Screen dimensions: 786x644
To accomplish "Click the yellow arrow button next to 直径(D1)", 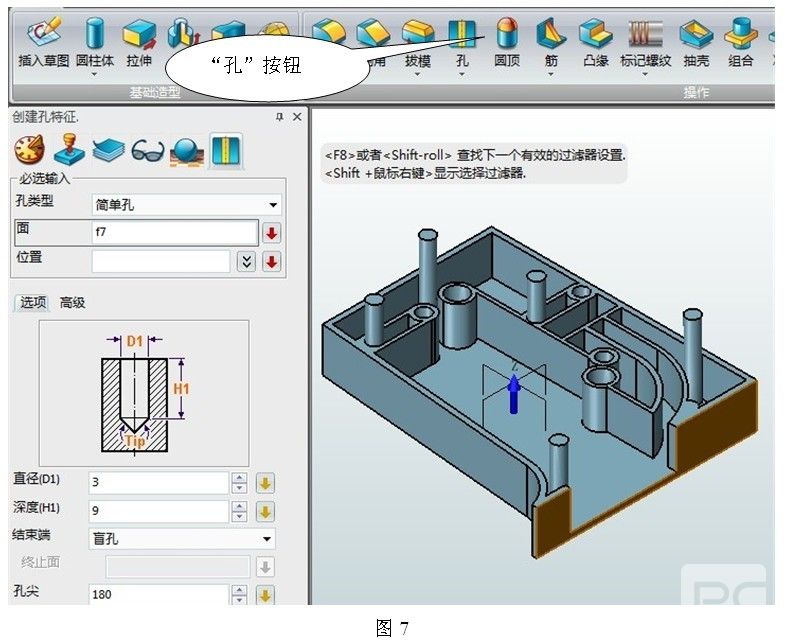I will [265, 483].
